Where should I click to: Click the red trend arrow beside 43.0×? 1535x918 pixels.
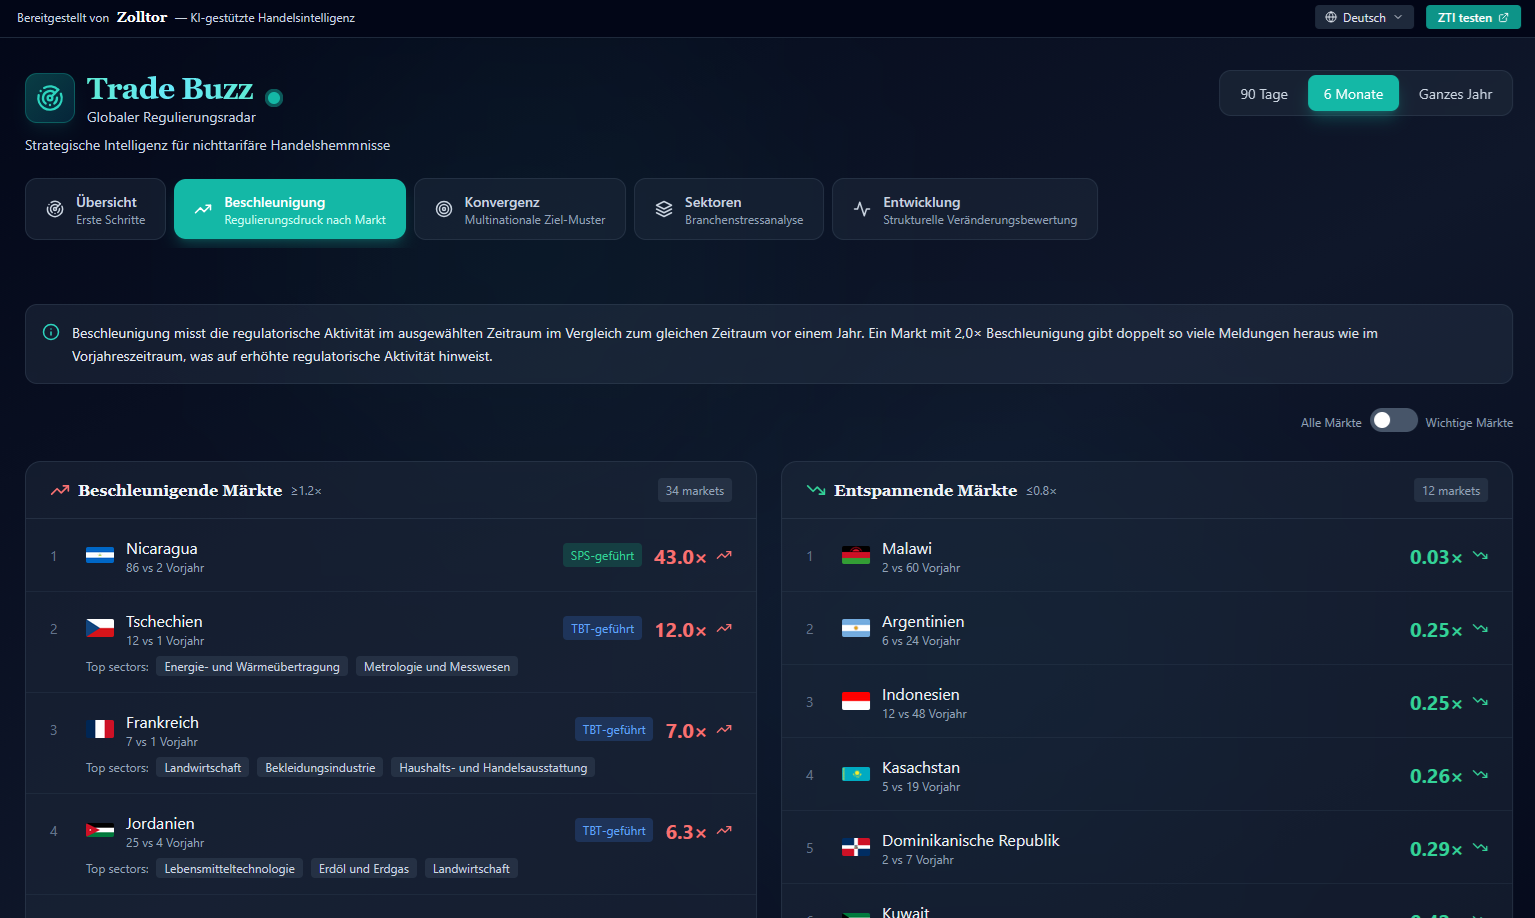click(x=723, y=556)
